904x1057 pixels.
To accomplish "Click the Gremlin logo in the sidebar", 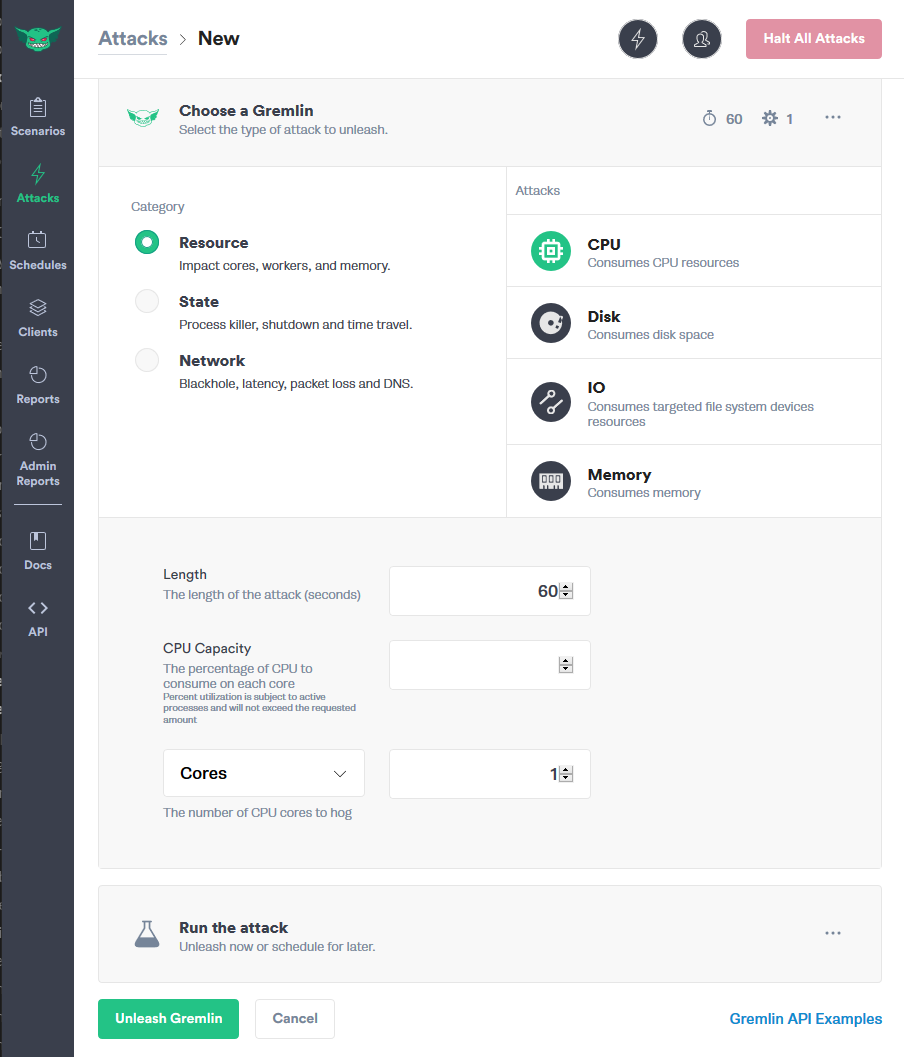I will pos(38,38).
